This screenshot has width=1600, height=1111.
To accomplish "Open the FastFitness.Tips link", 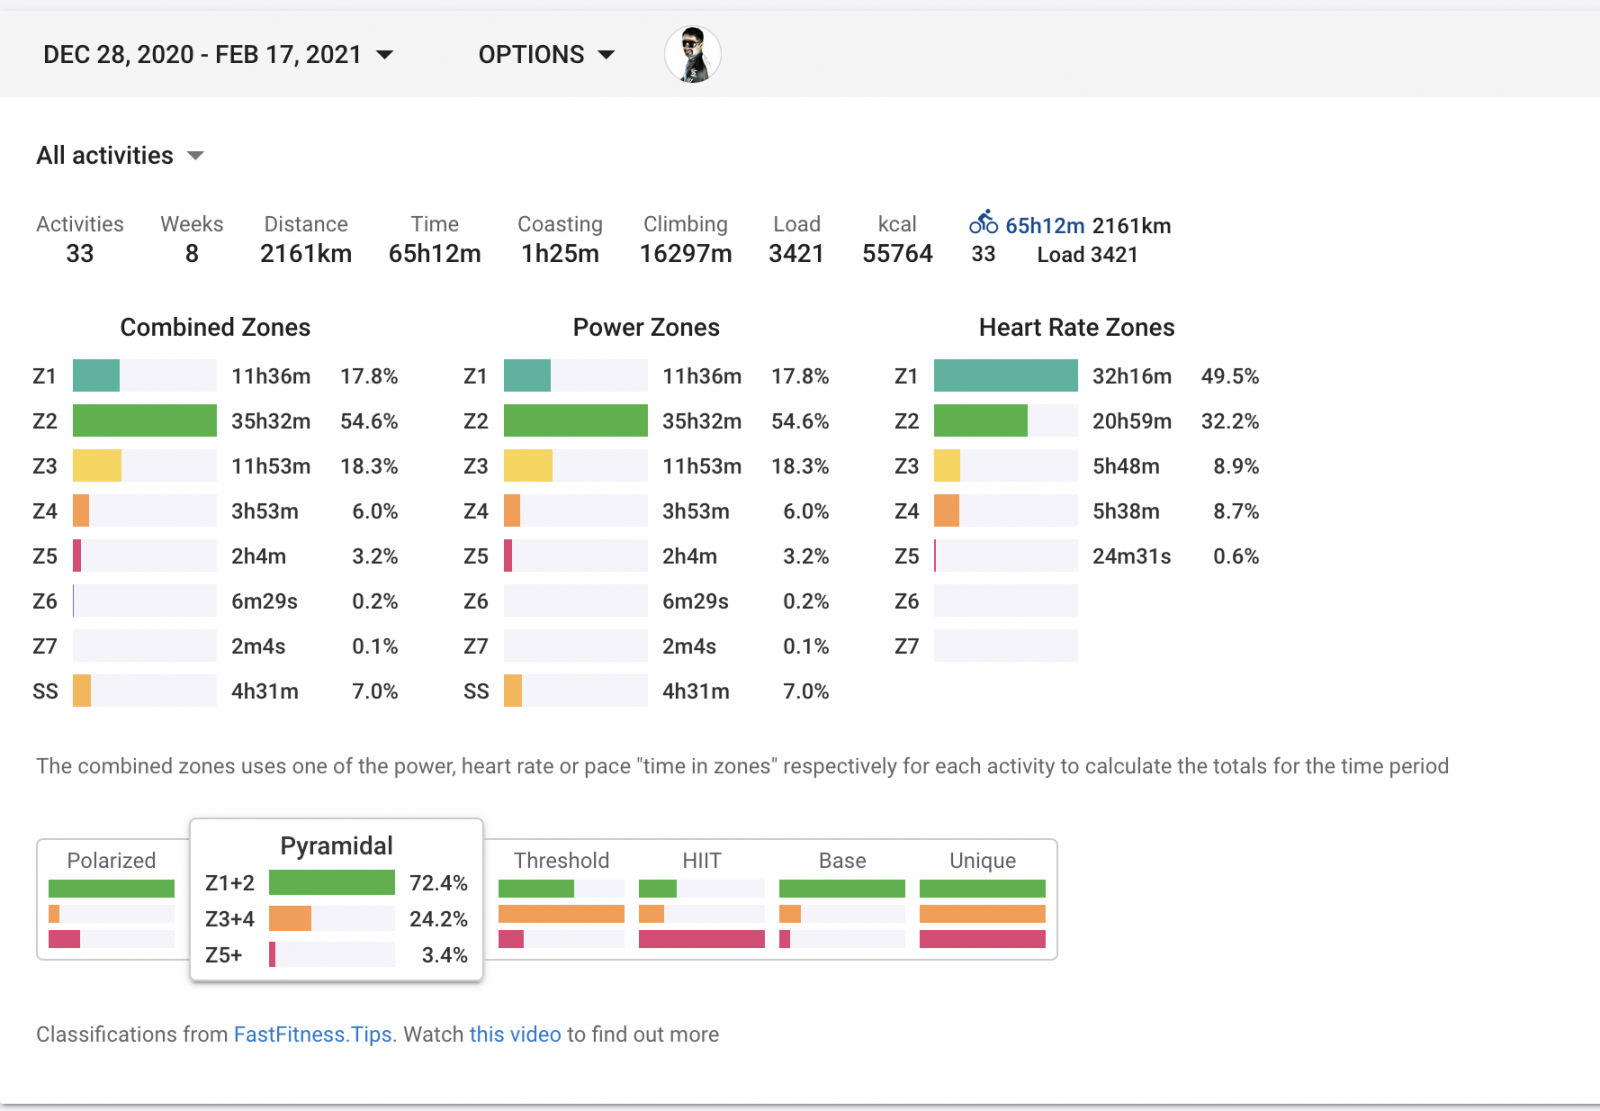I will [x=313, y=1035].
